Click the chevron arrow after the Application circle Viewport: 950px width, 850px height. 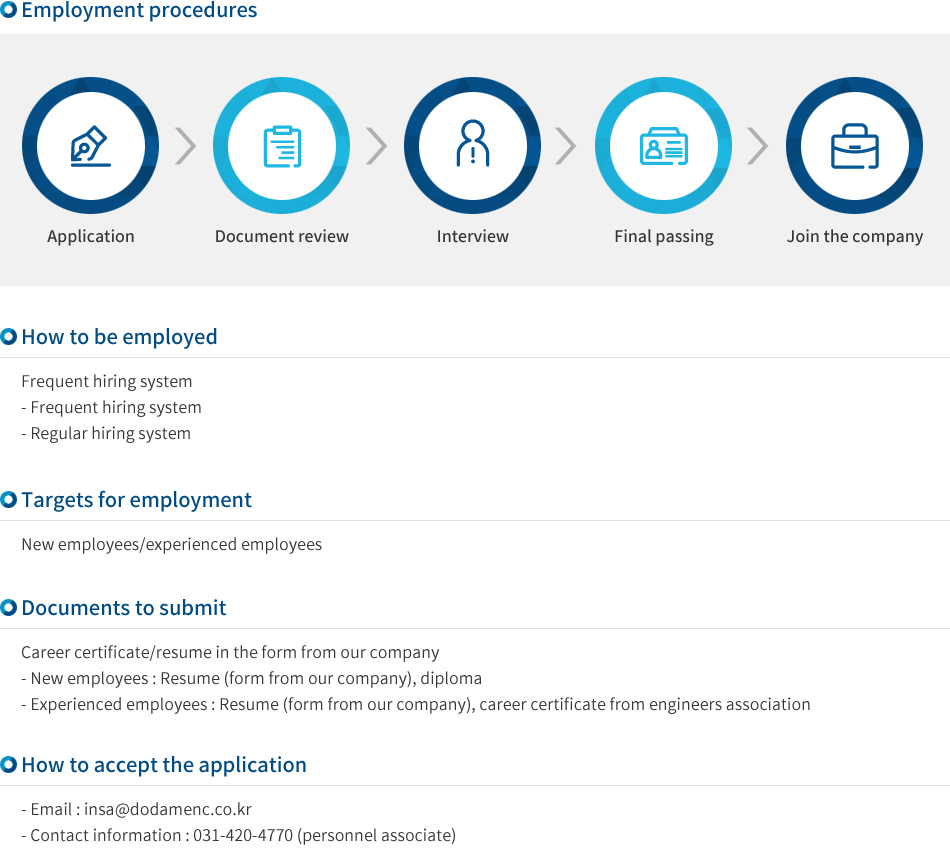186,146
